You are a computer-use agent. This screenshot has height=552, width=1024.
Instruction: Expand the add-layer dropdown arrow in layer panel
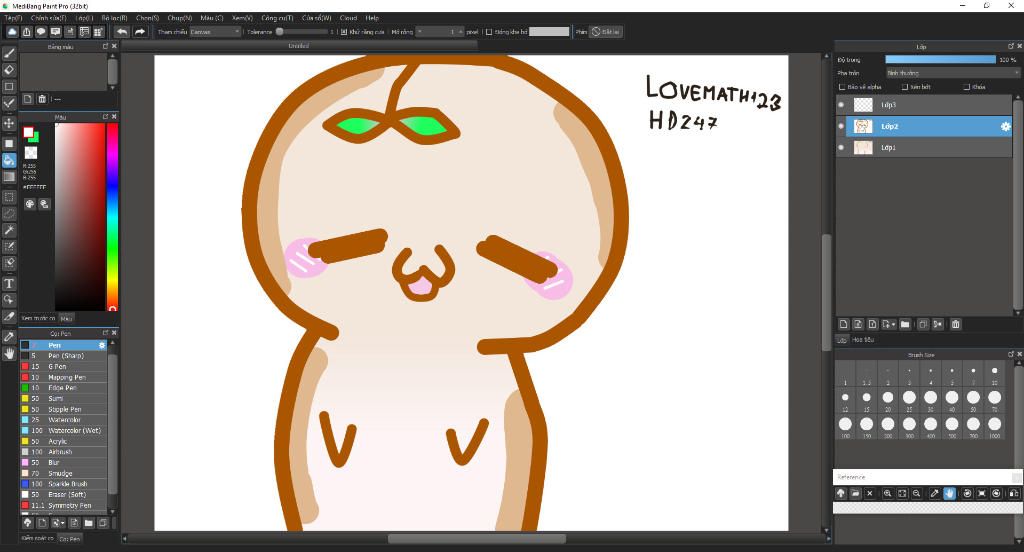(x=893, y=324)
